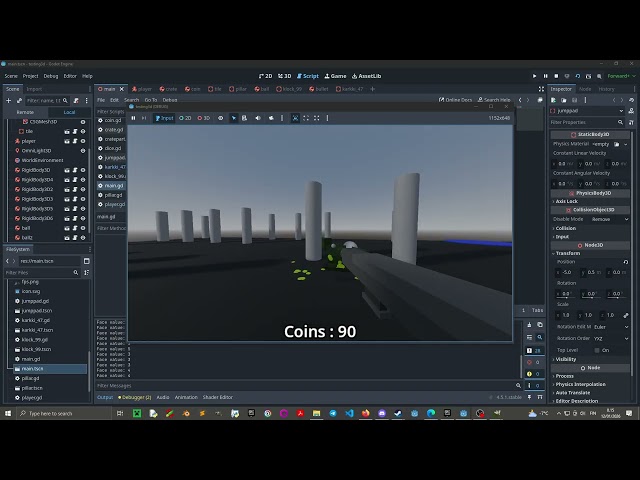Open the Scene menu

tap(11, 76)
